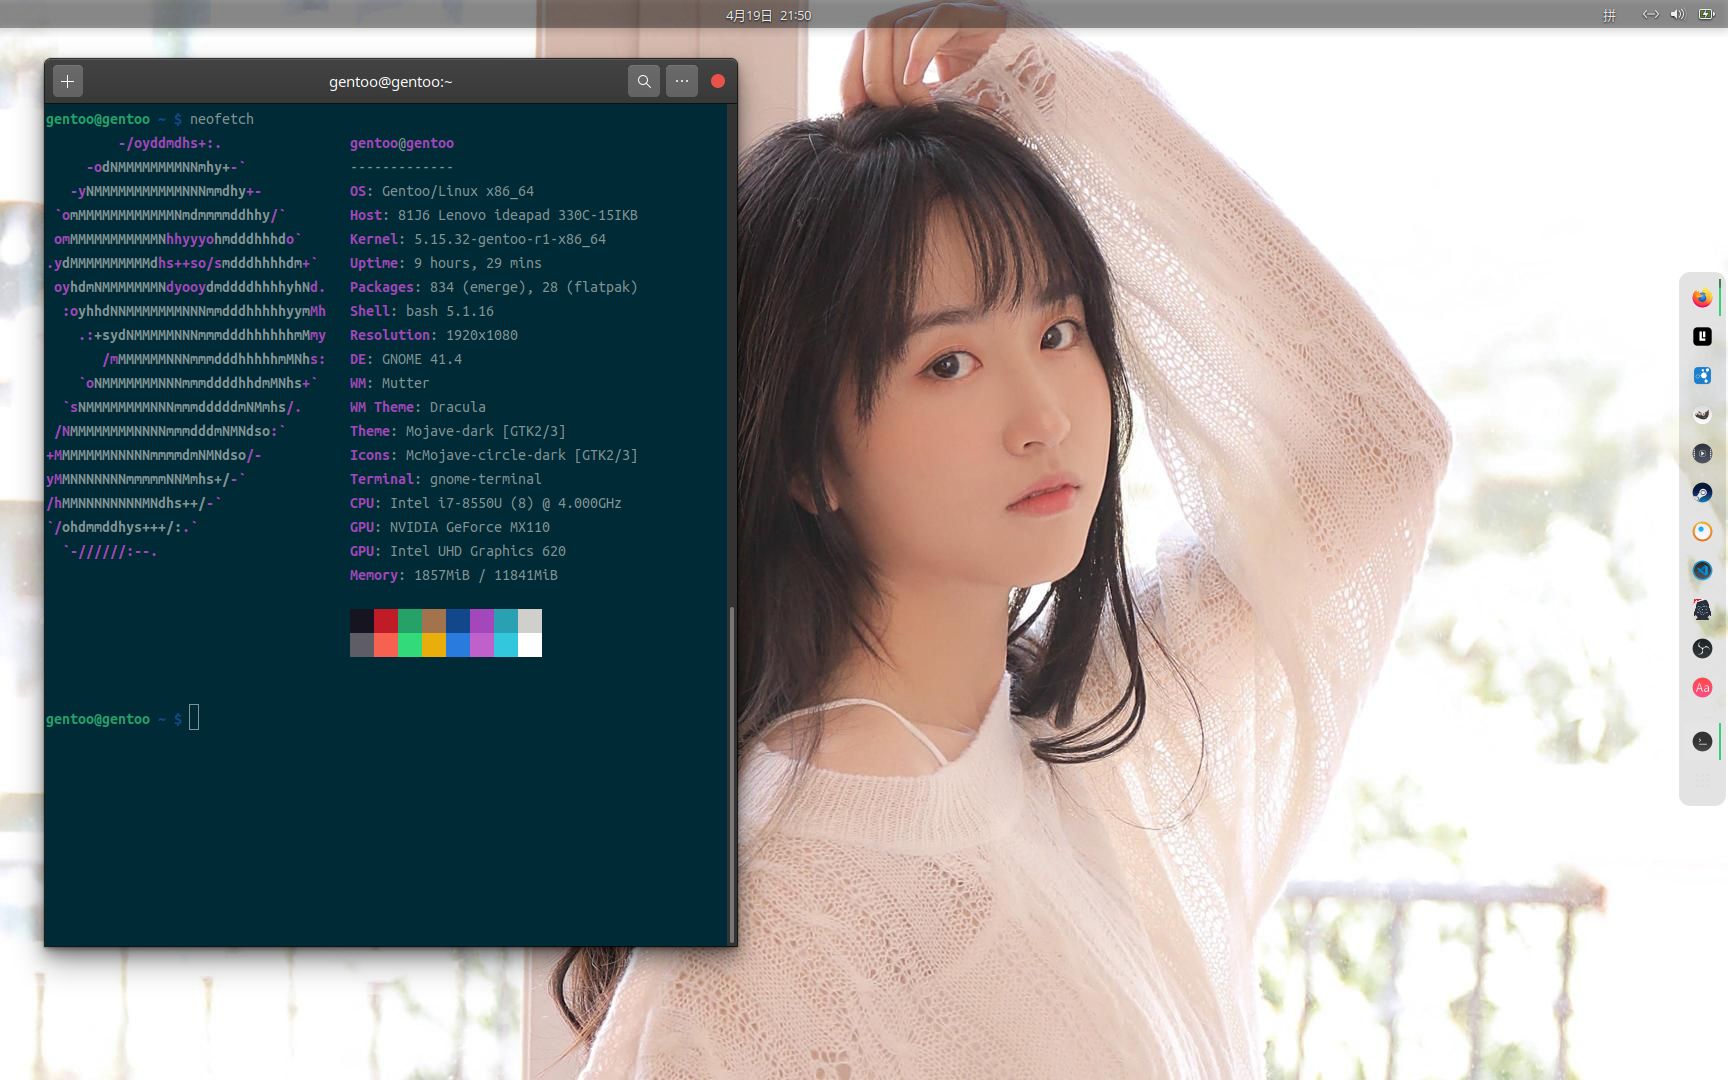Search the terminal output
The height and width of the screenshot is (1080, 1728).
[644, 81]
